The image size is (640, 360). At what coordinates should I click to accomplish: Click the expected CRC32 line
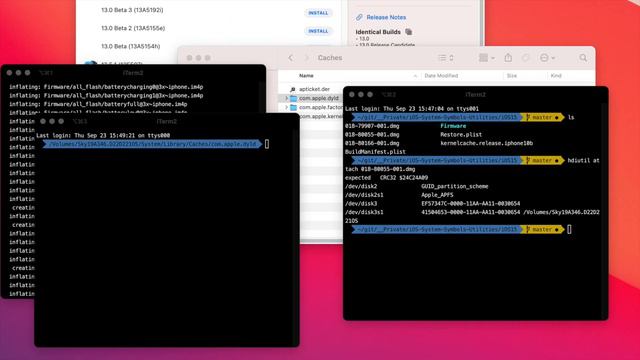point(386,178)
